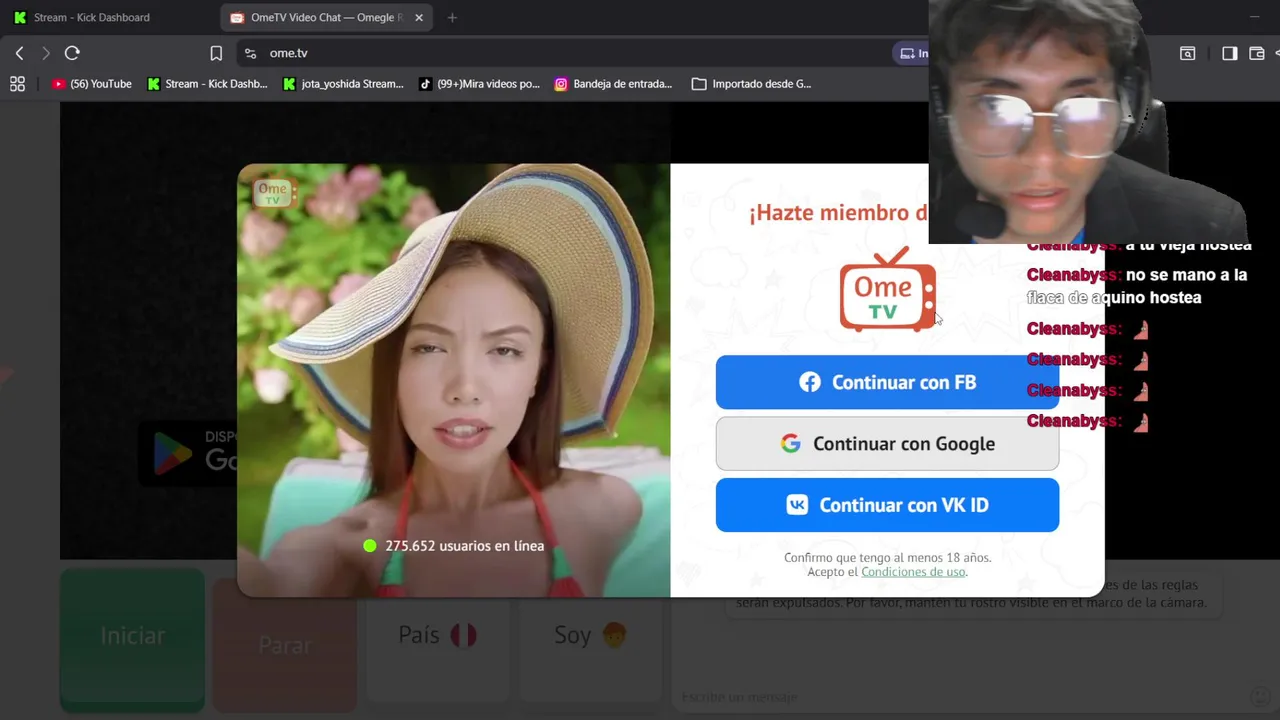Go back with browser back arrow
This screenshot has width=1280, height=720.
pos(19,53)
